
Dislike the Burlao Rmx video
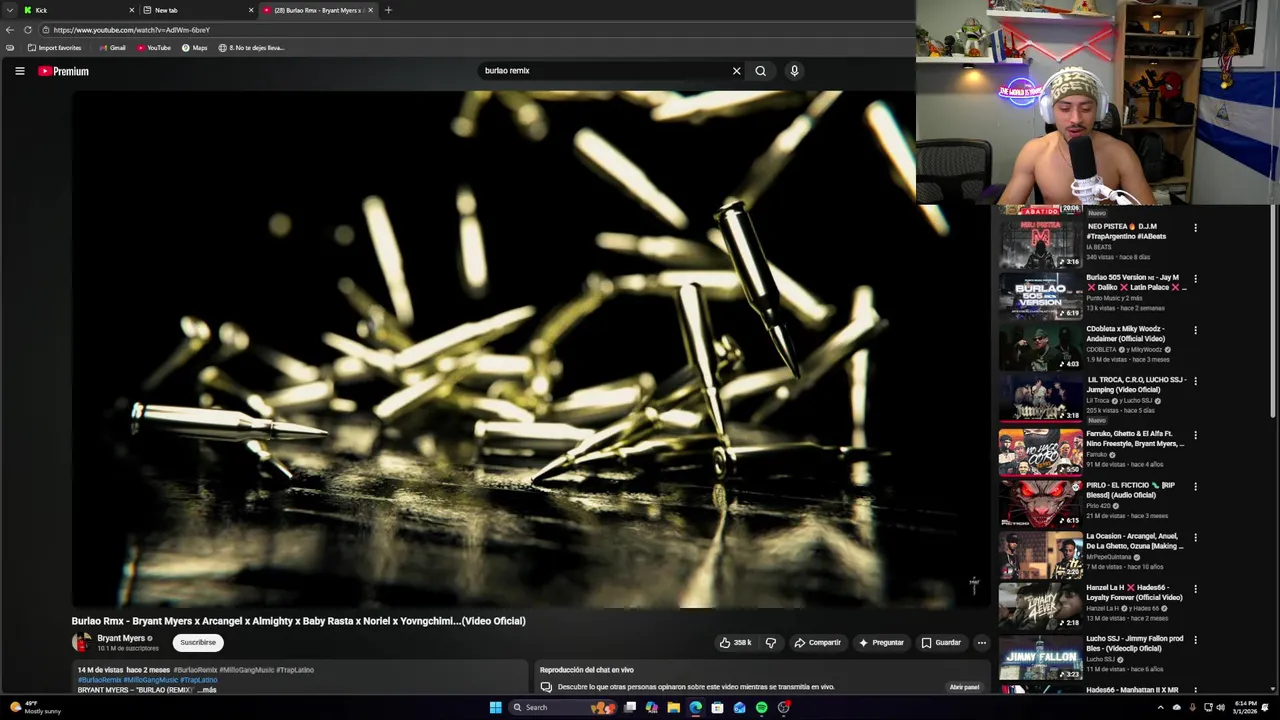click(770, 643)
